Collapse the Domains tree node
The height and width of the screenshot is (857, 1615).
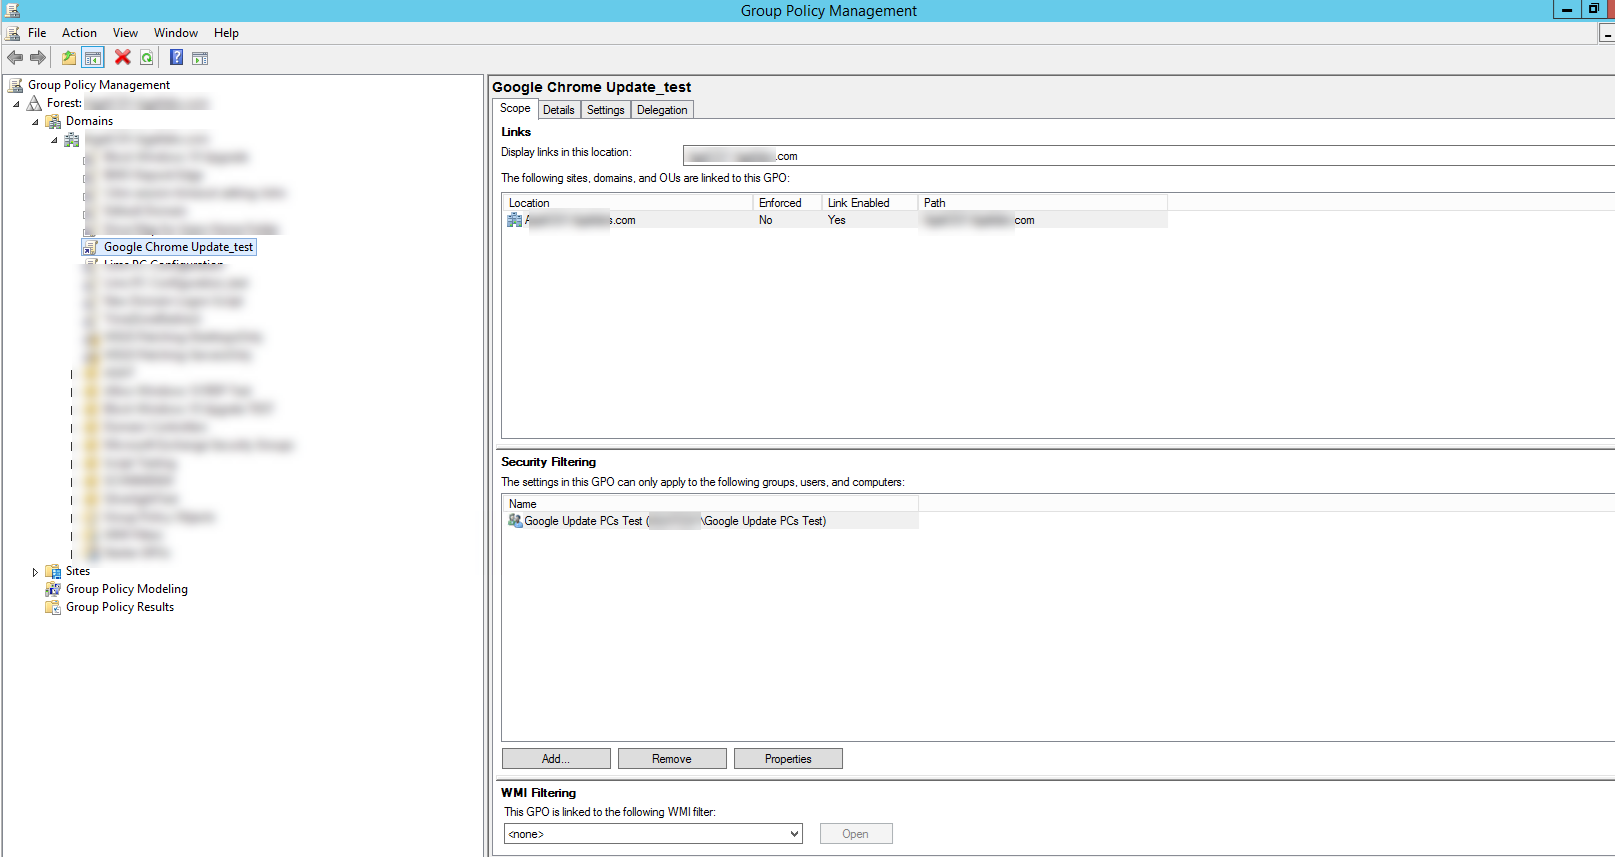[35, 122]
